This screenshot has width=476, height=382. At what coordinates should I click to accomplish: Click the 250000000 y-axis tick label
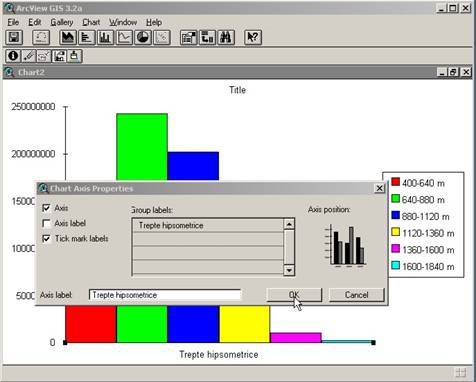coord(33,107)
